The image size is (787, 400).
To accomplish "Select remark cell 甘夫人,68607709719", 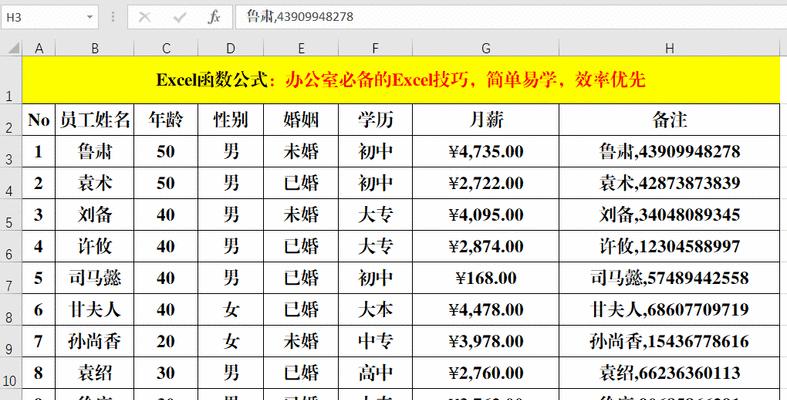I will coord(670,309).
